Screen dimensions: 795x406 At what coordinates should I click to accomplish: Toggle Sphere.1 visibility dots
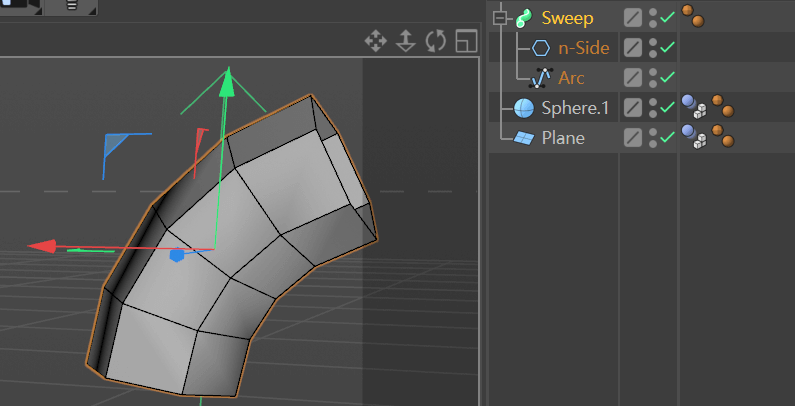[653, 107]
